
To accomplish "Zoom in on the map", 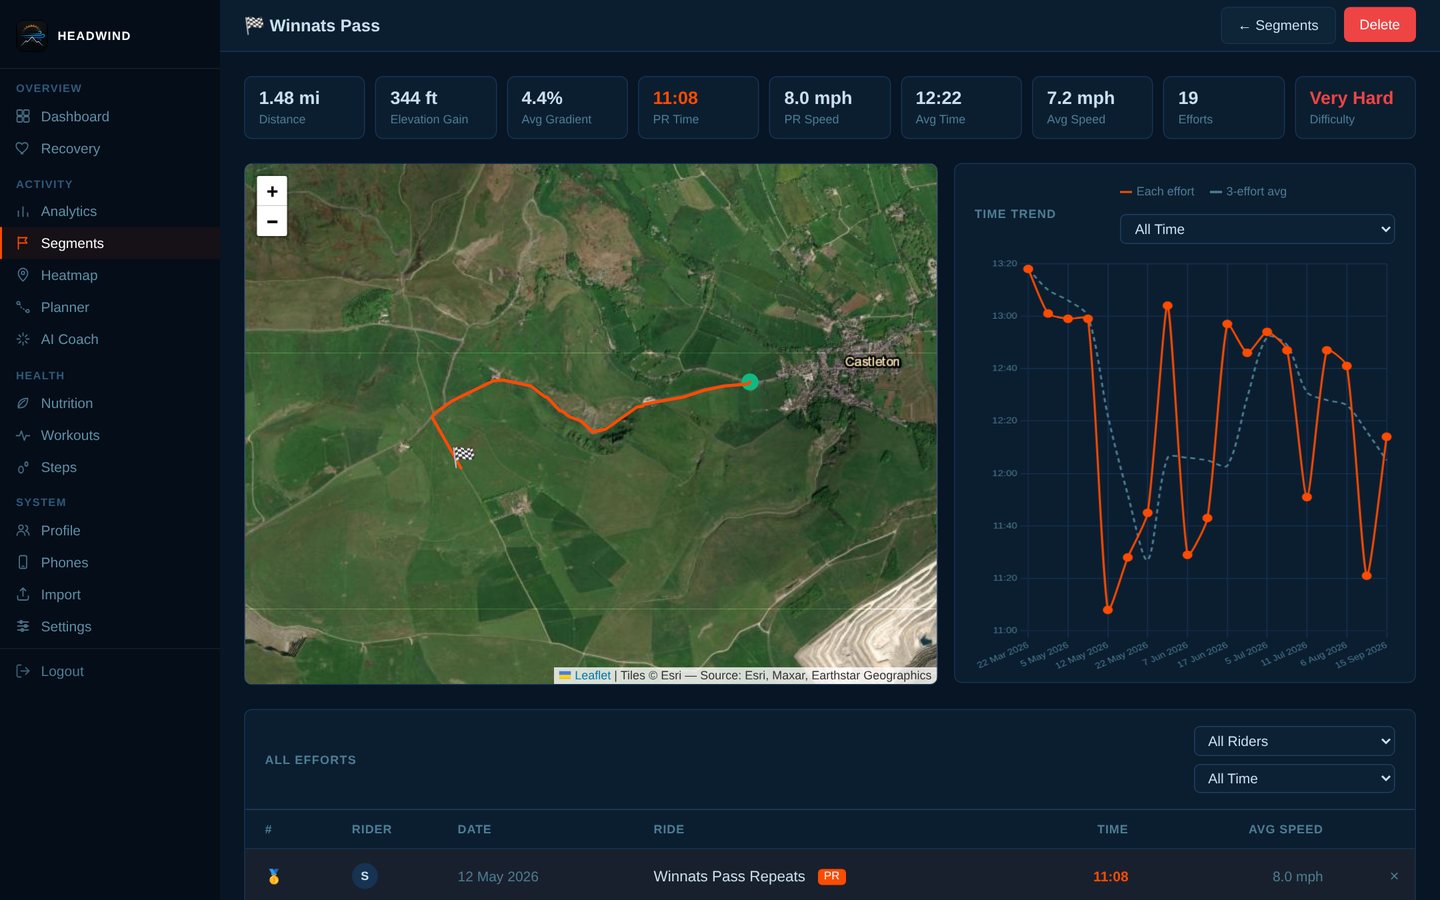I will [272, 191].
